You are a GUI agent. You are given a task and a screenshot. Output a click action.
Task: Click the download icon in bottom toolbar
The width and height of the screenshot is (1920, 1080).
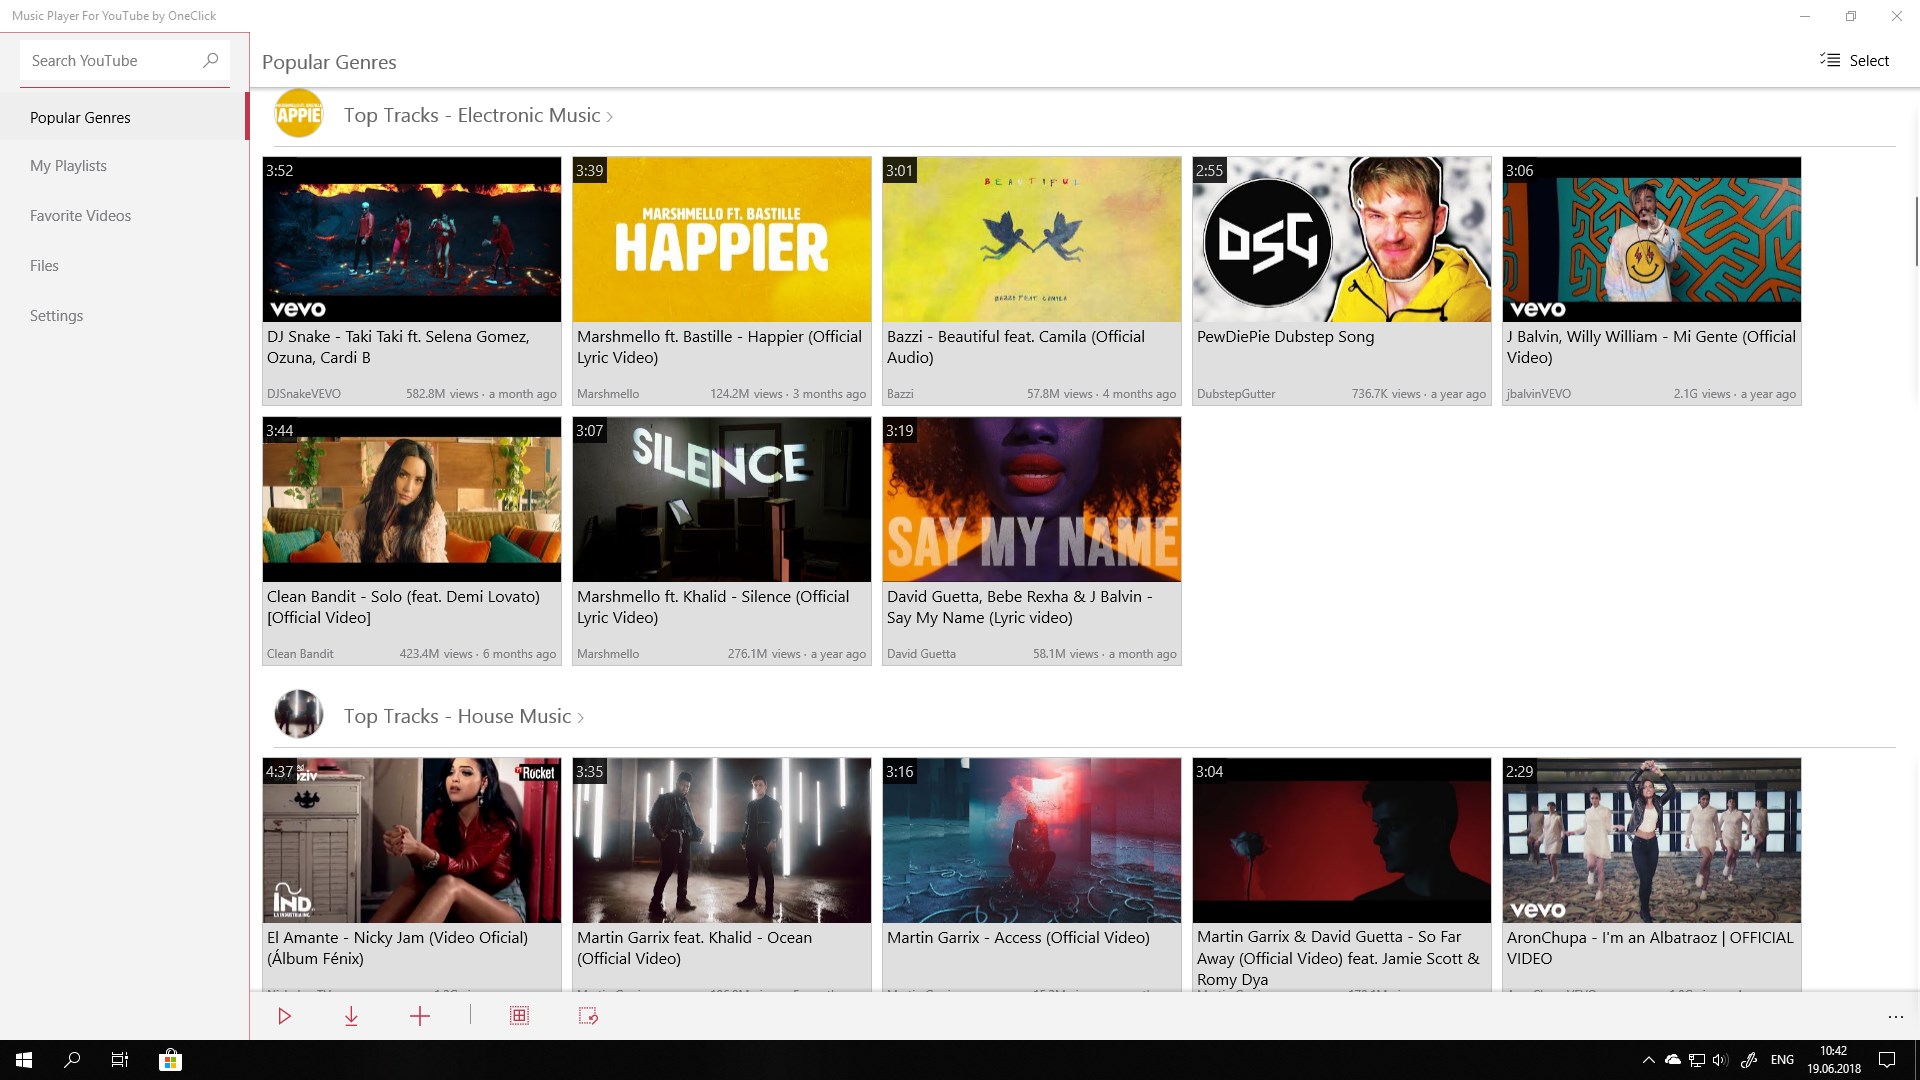point(351,1016)
